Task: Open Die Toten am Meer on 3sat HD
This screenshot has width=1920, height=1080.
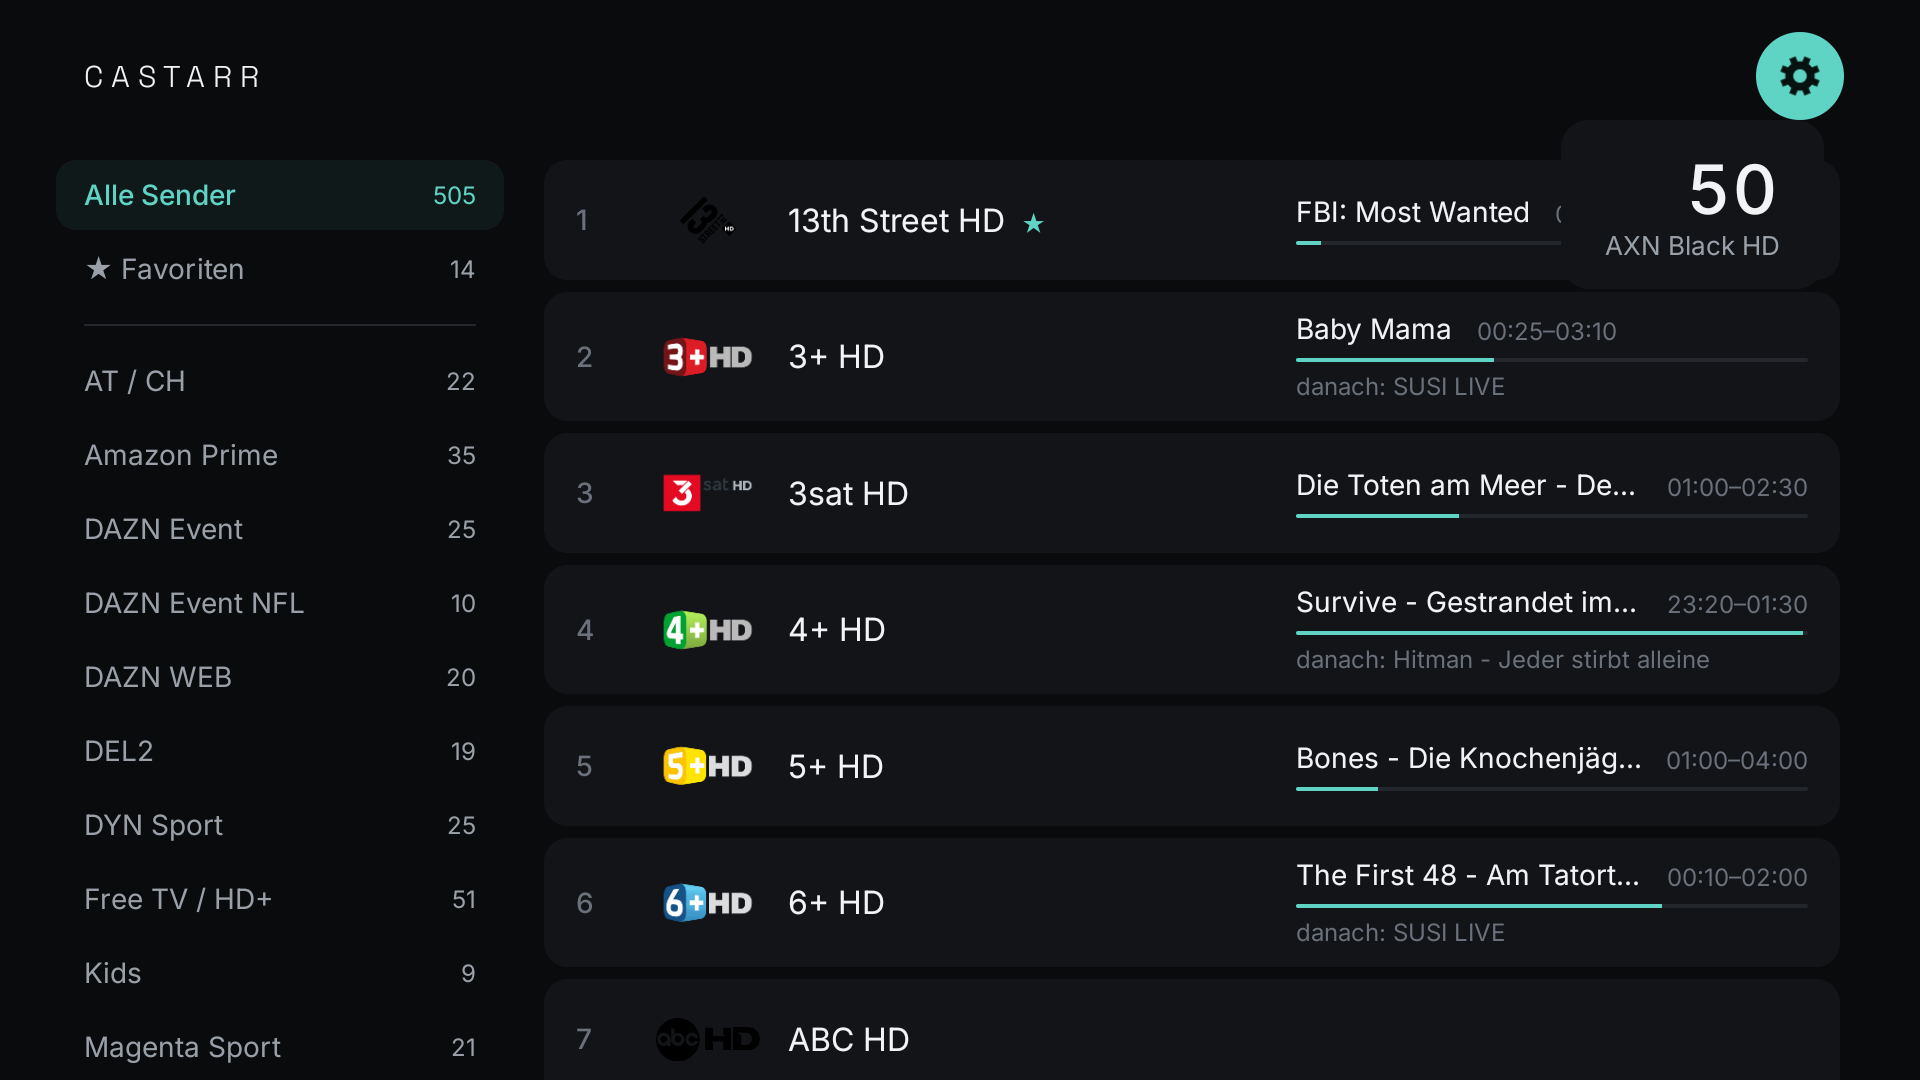Action: pyautogui.click(x=1465, y=485)
